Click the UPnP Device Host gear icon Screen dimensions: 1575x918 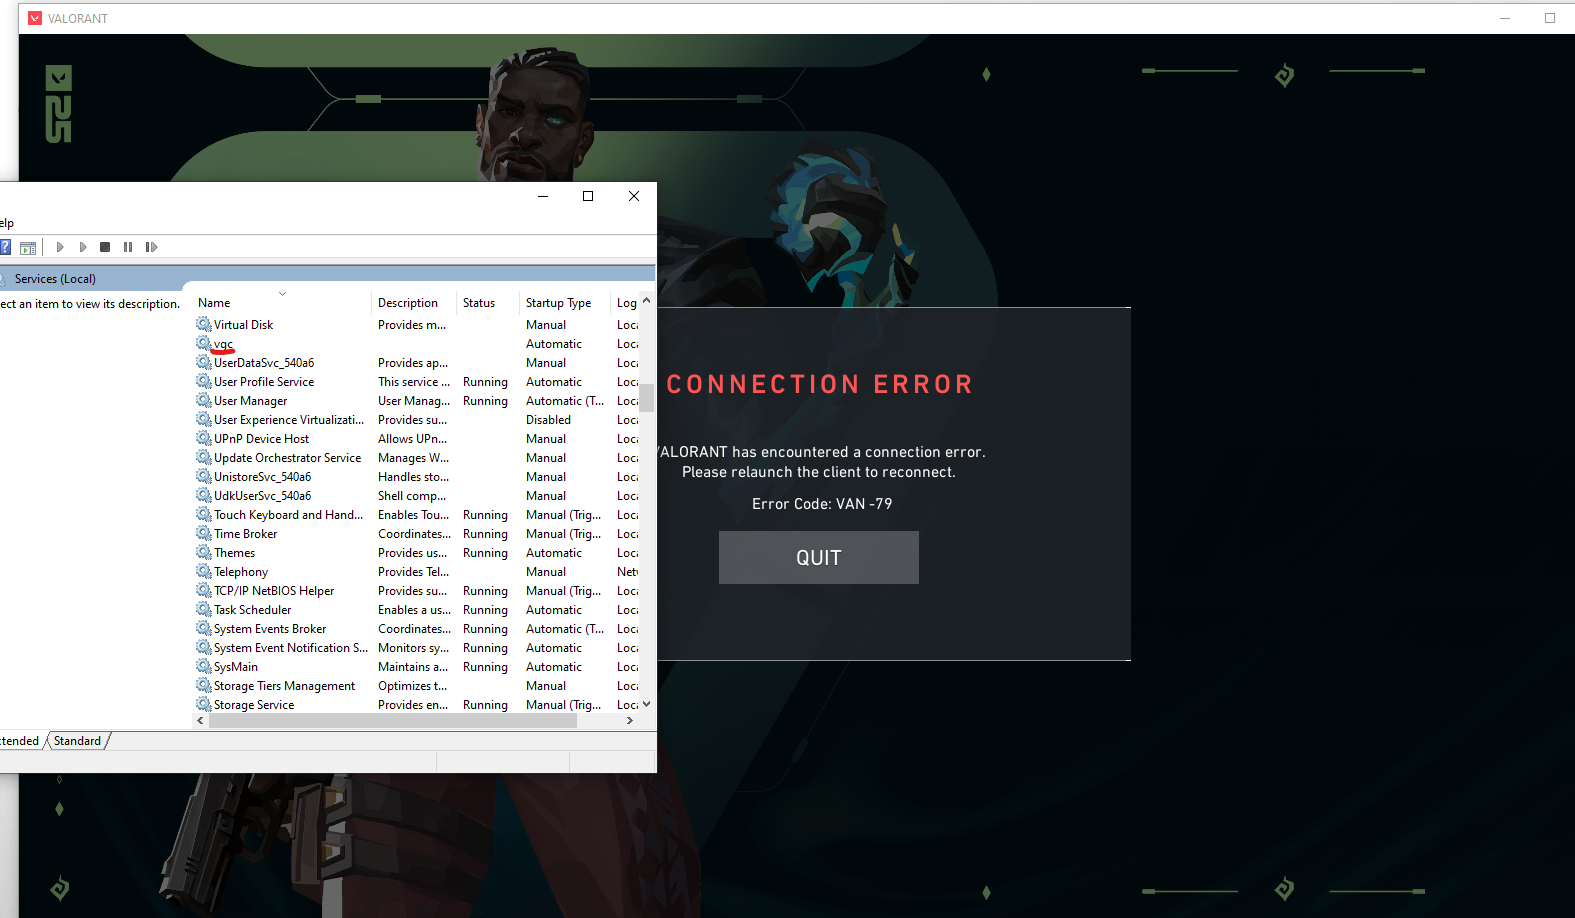pyautogui.click(x=204, y=438)
